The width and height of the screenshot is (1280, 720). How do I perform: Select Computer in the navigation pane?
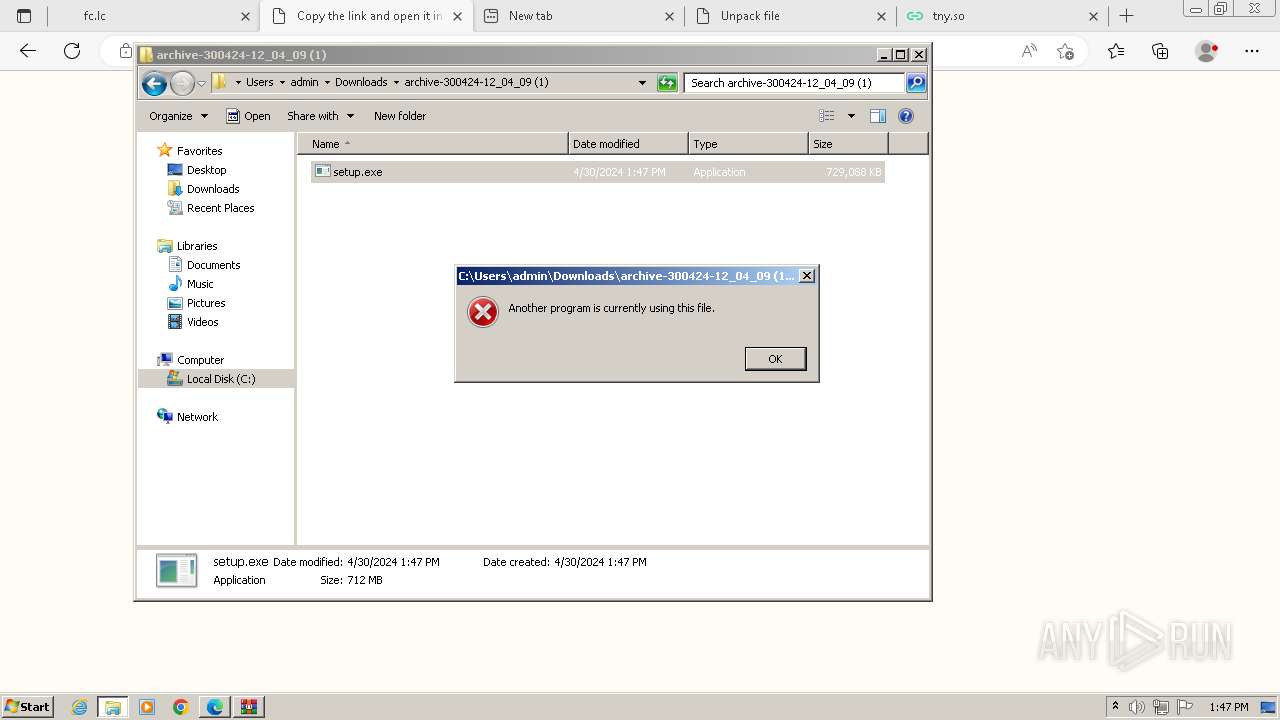click(200, 360)
